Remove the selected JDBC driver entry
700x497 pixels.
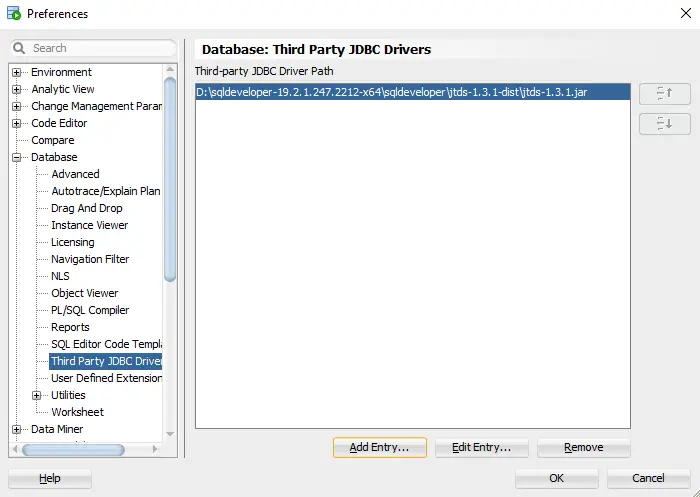583,447
